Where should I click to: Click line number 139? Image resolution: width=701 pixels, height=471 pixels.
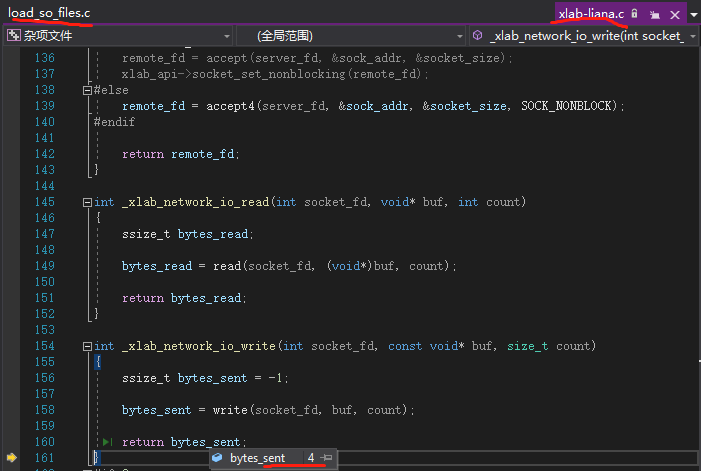point(44,106)
